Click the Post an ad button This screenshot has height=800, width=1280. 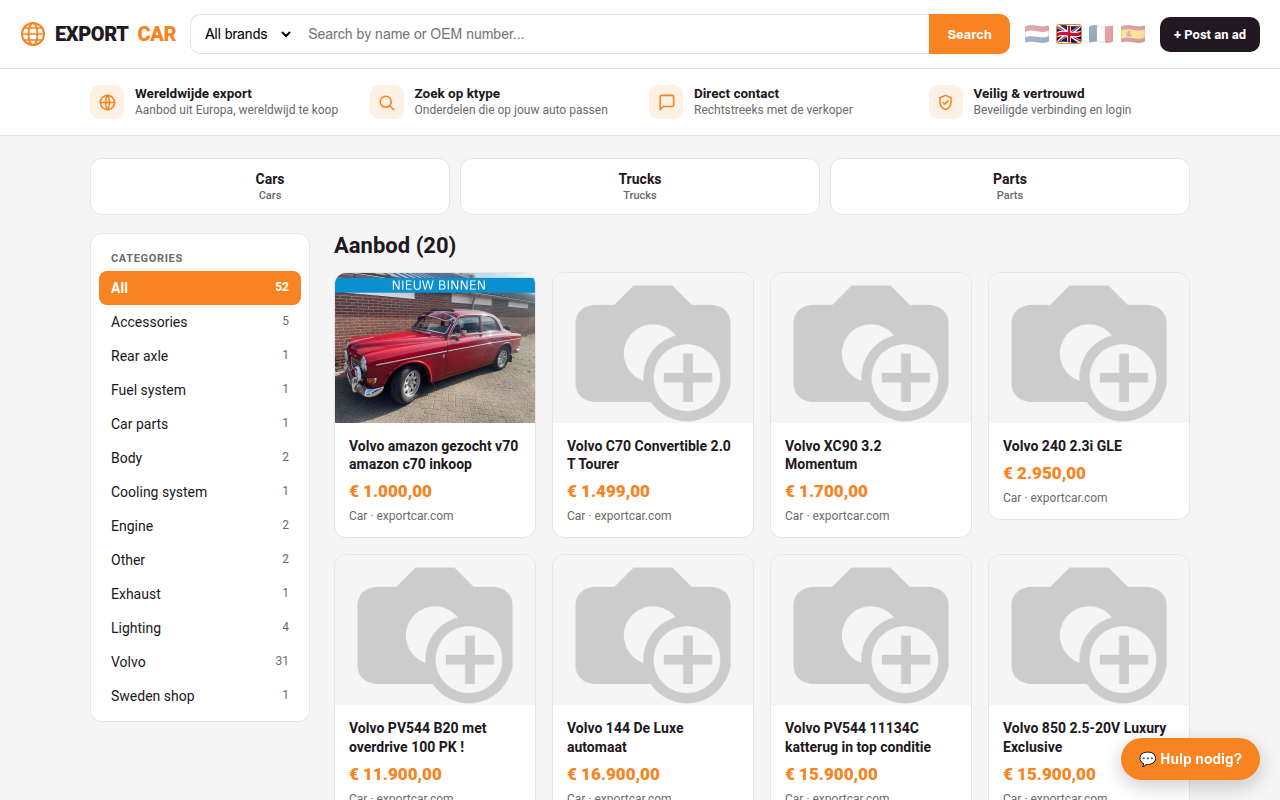(x=1210, y=34)
